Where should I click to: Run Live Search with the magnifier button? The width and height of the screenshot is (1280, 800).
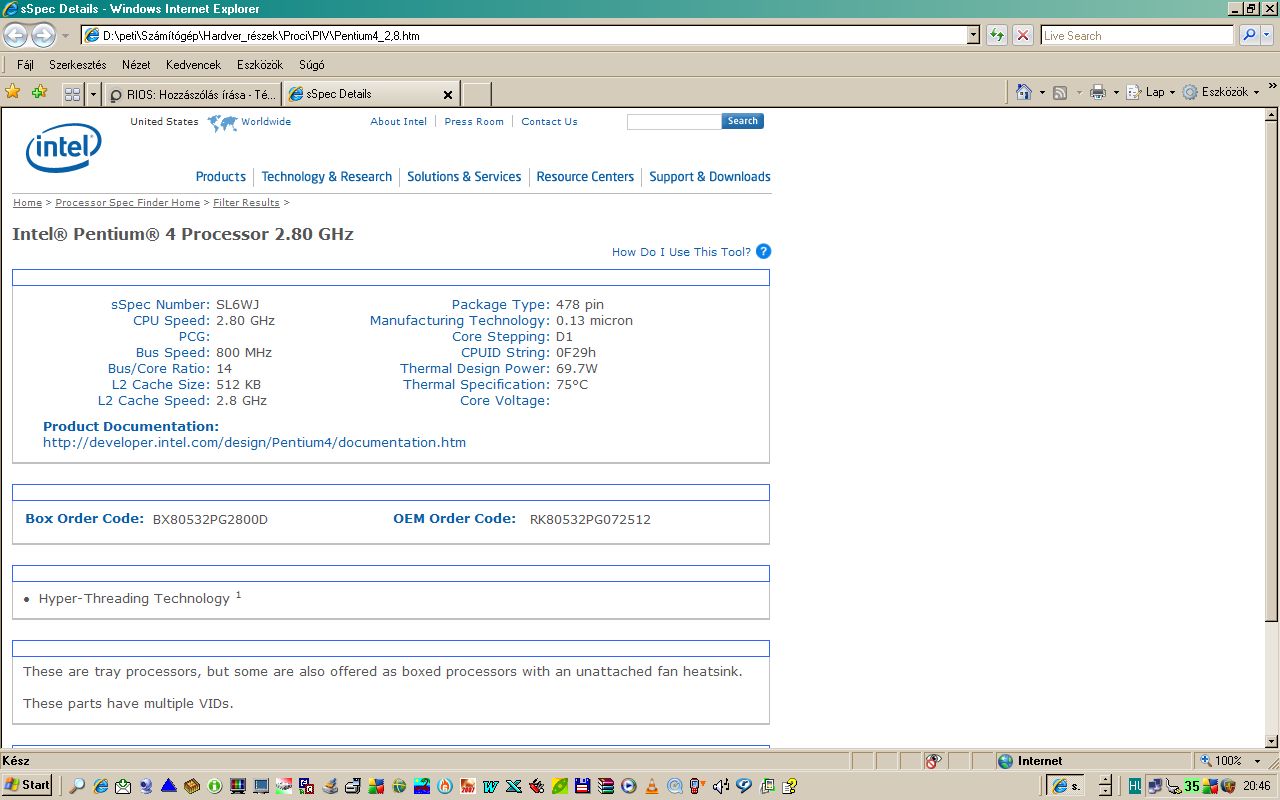(1249, 36)
